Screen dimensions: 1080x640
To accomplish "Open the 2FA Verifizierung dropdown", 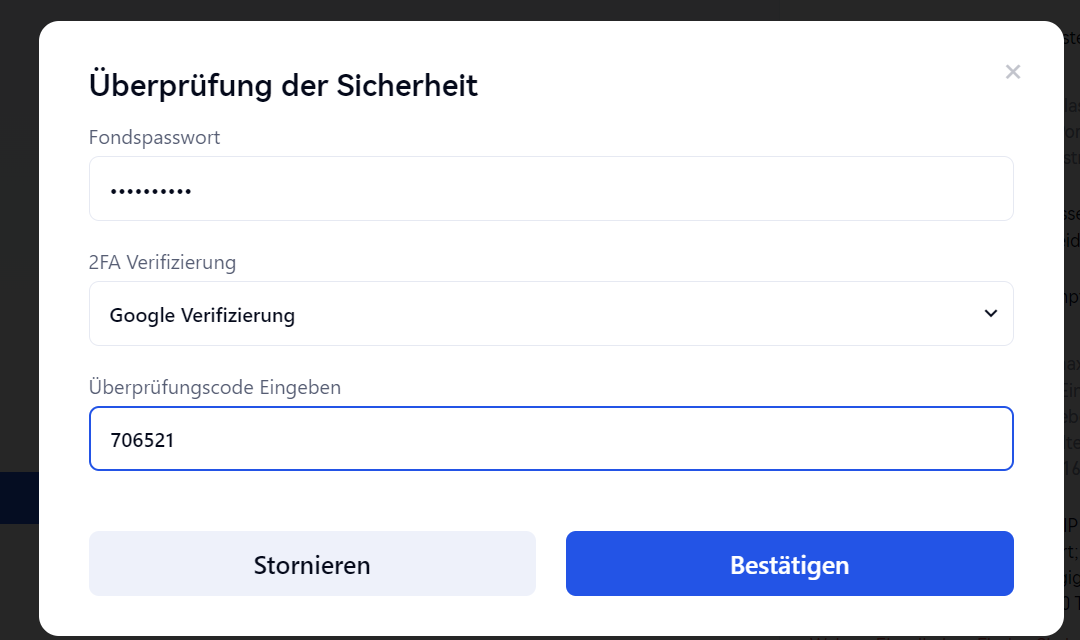I will pyautogui.click(x=550, y=314).
